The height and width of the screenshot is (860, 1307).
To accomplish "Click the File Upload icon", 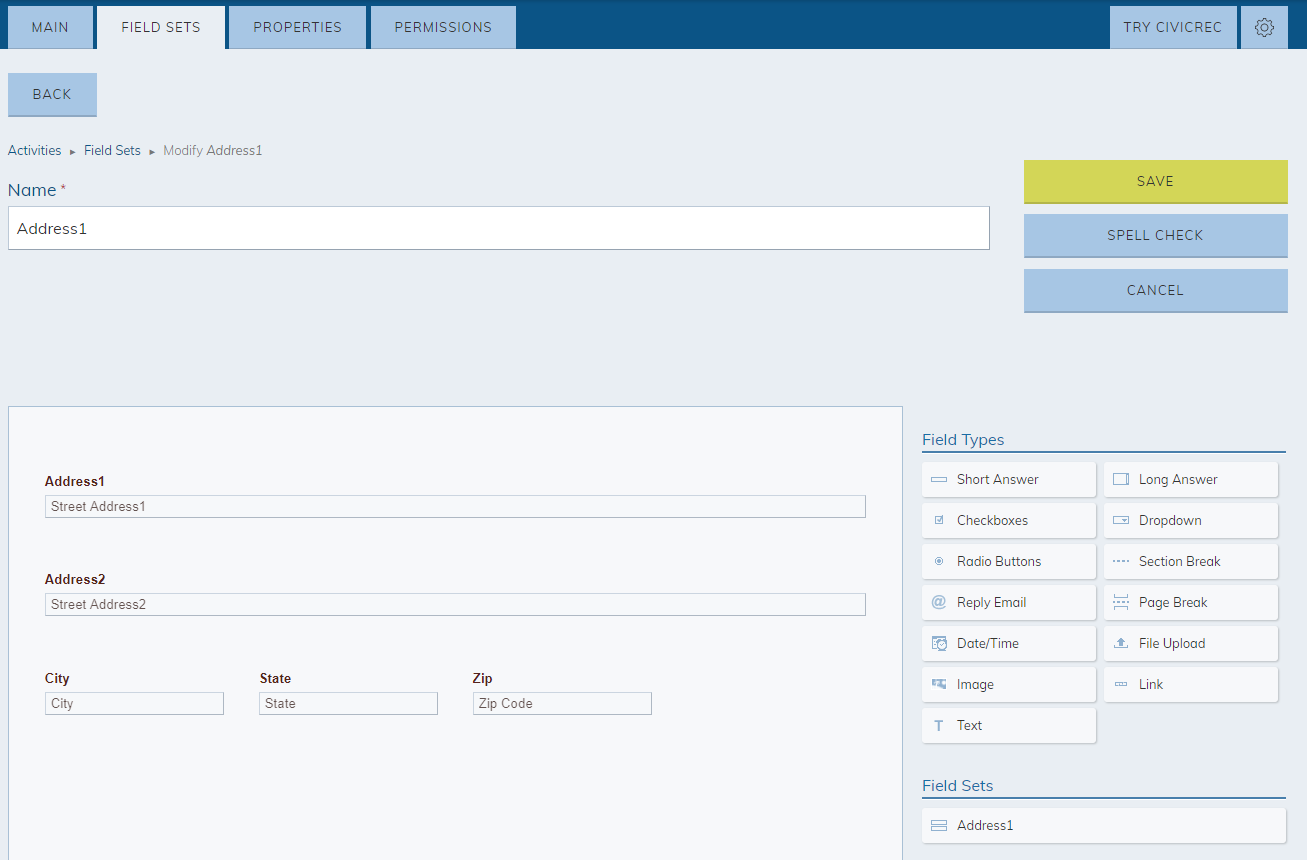I will point(1121,644).
